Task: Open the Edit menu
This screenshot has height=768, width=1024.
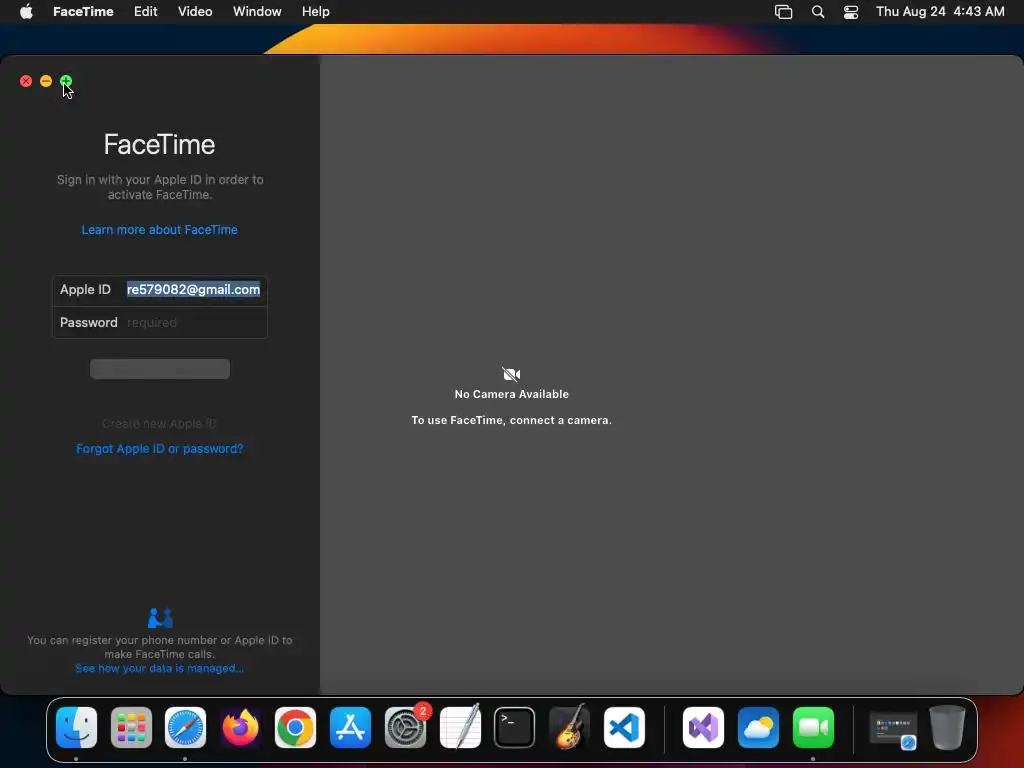Action: point(146,11)
